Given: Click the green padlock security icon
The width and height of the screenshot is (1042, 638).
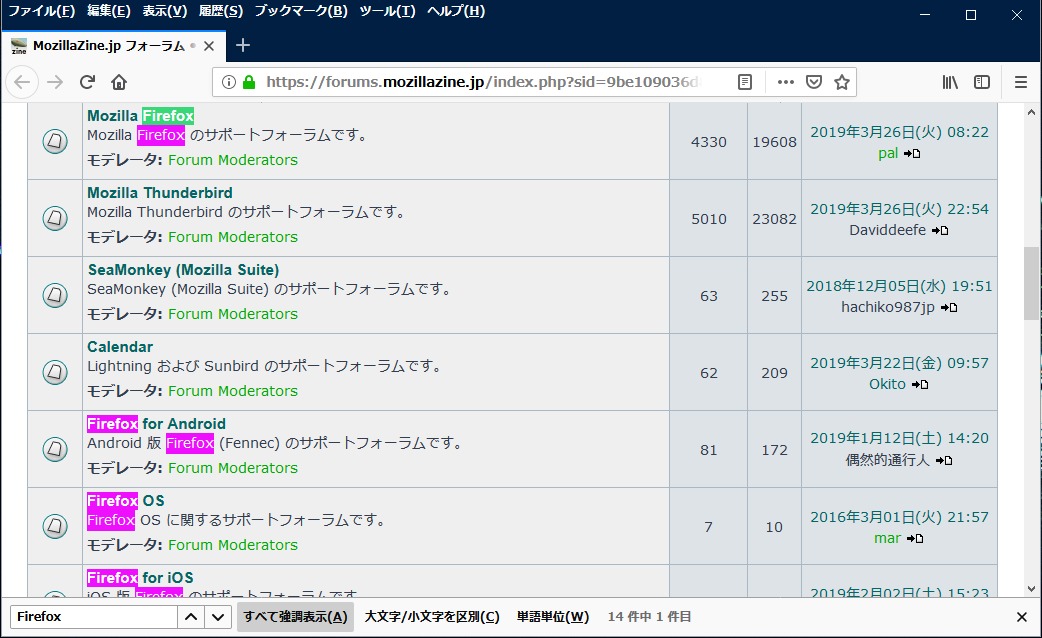Looking at the screenshot, I should click(x=249, y=82).
